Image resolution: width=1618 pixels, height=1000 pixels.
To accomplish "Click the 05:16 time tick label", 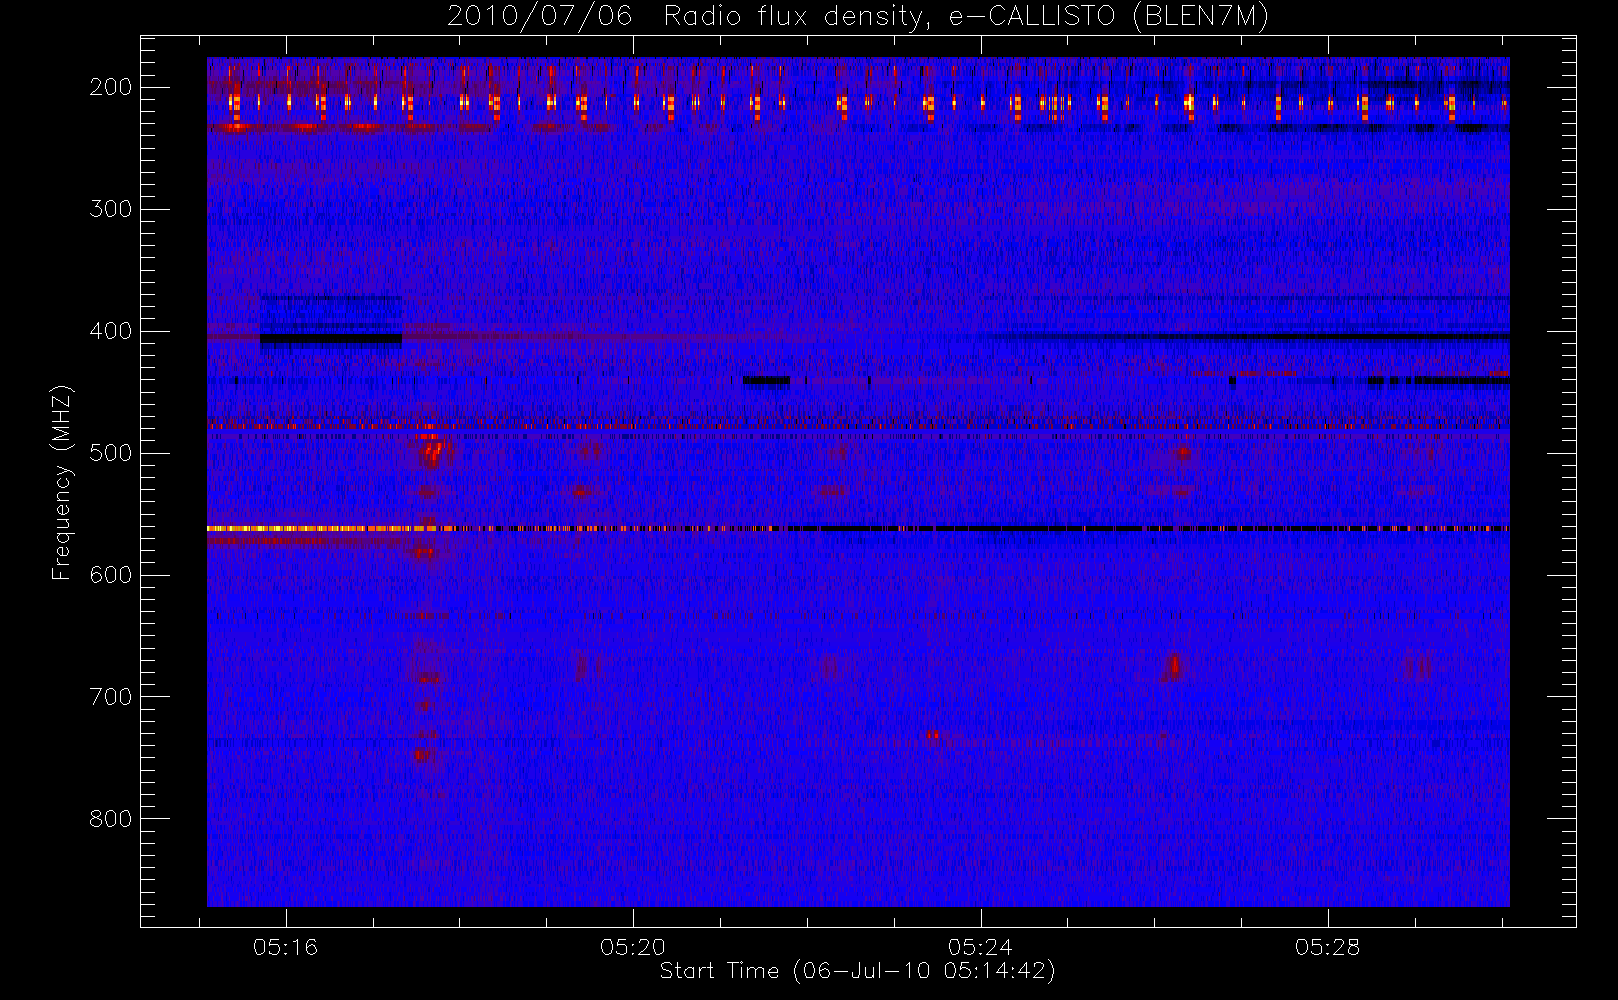I will click(x=285, y=947).
